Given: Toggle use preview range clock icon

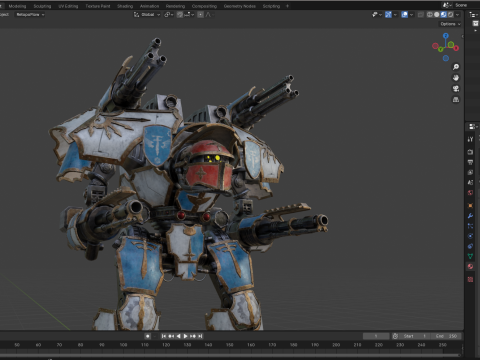Looking at the screenshot, I should 395,336.
